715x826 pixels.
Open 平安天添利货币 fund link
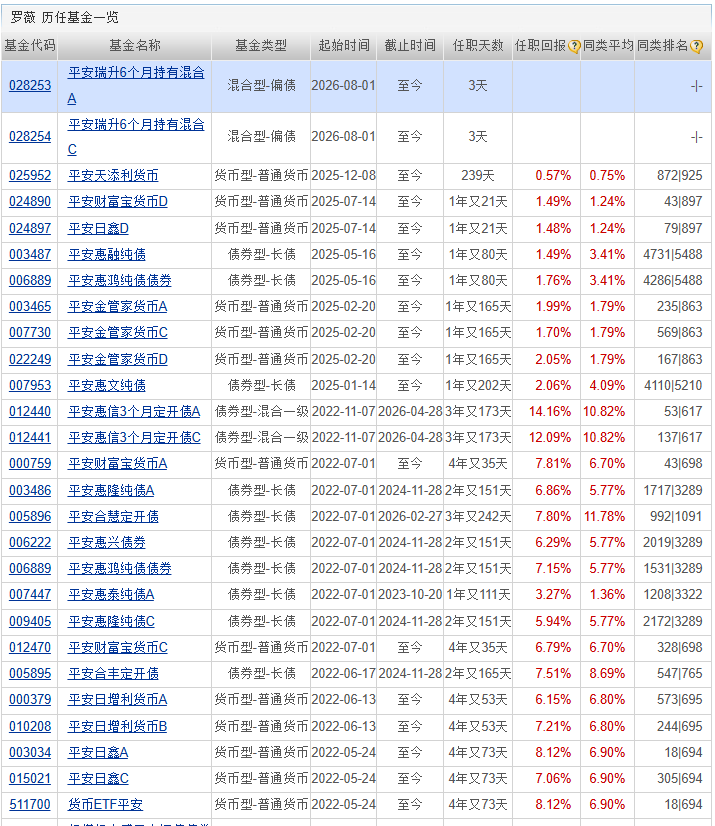[x=113, y=175]
